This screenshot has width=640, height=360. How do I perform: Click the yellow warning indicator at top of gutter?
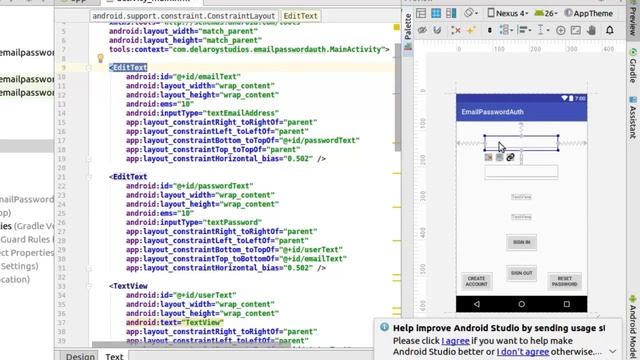click(x=396, y=27)
